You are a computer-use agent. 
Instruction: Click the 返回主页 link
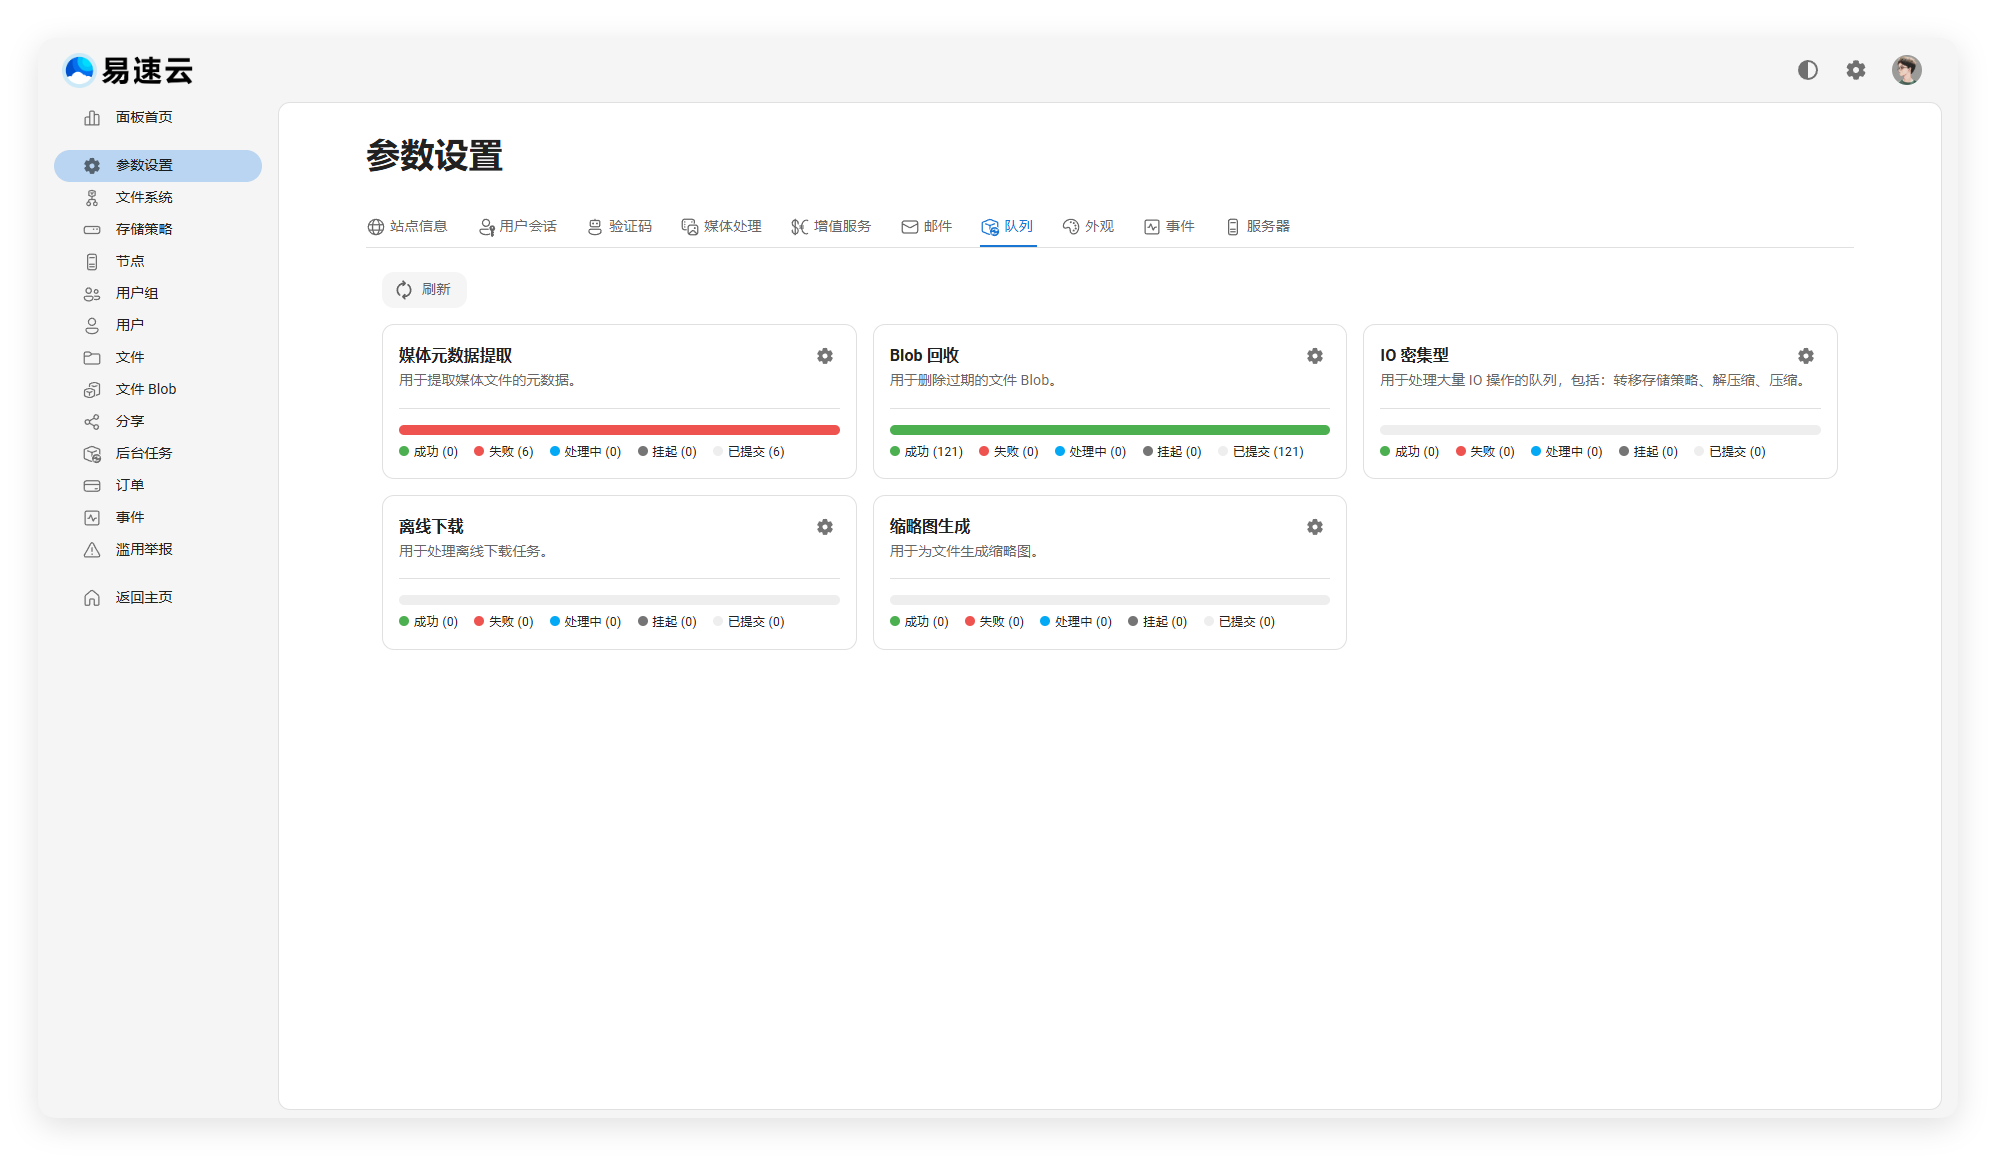pyautogui.click(x=144, y=598)
